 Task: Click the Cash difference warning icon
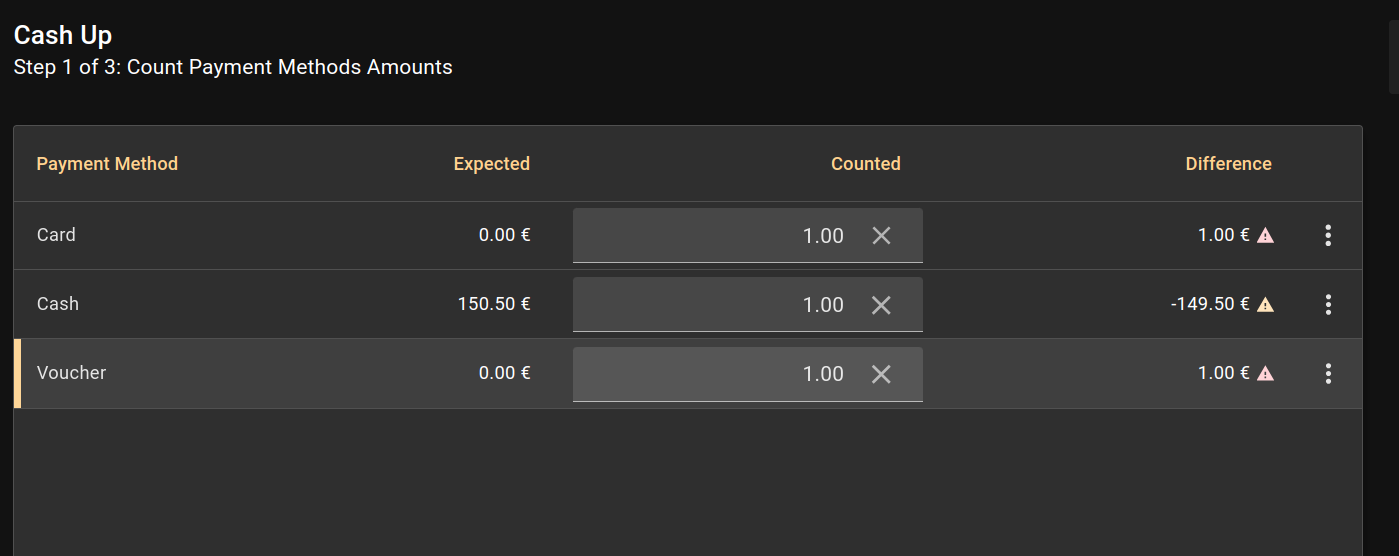click(x=1265, y=305)
